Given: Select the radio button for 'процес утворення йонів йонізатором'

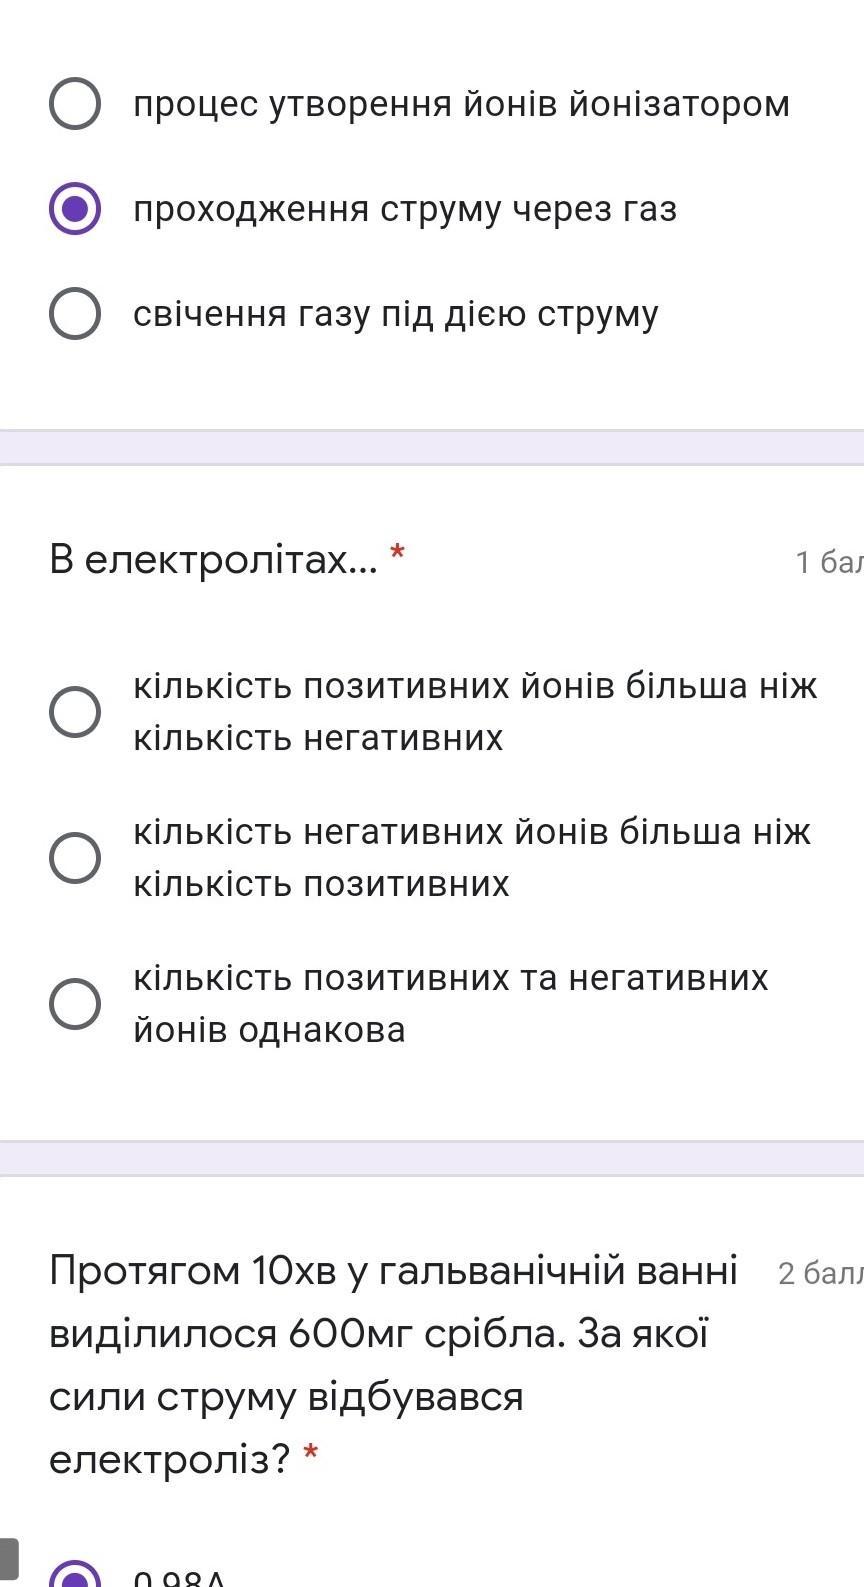Looking at the screenshot, I should click(x=75, y=104).
